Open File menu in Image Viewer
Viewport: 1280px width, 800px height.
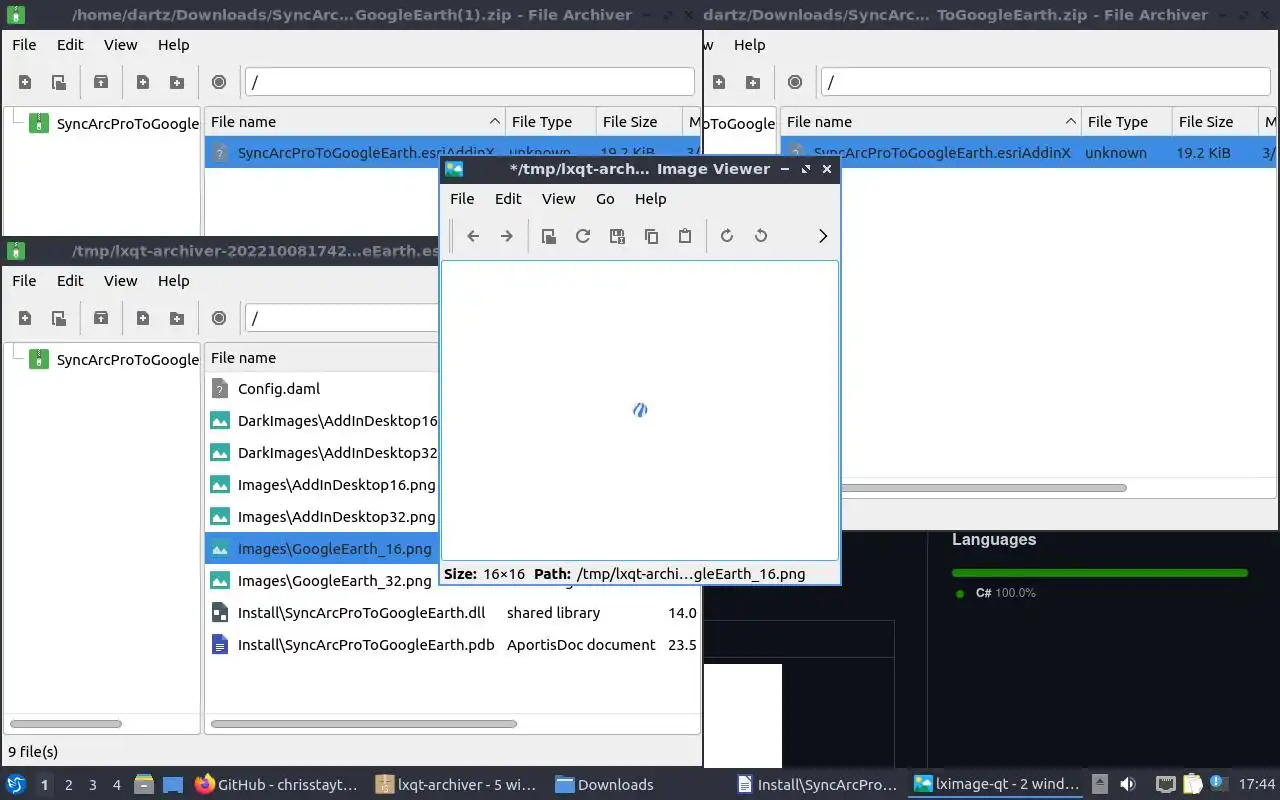pos(462,199)
